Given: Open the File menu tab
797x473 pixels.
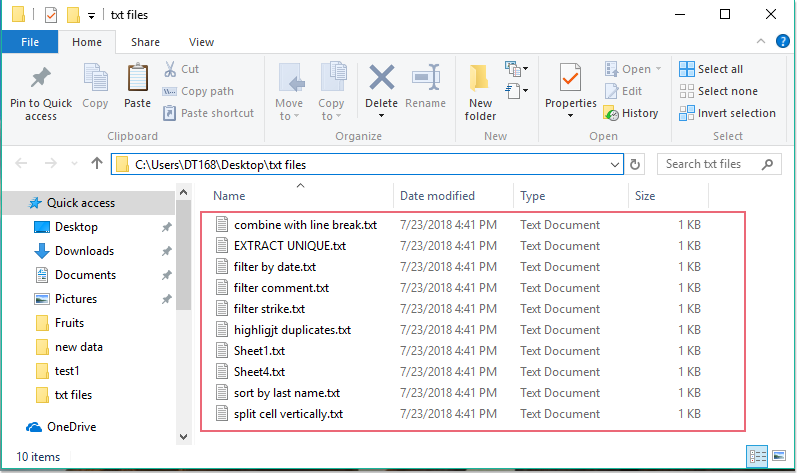Looking at the screenshot, I should tap(30, 42).
